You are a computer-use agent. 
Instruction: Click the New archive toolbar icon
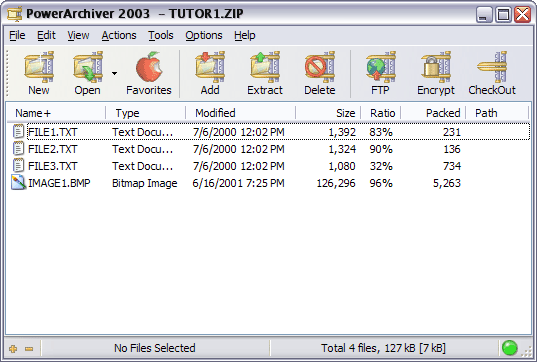(39, 67)
